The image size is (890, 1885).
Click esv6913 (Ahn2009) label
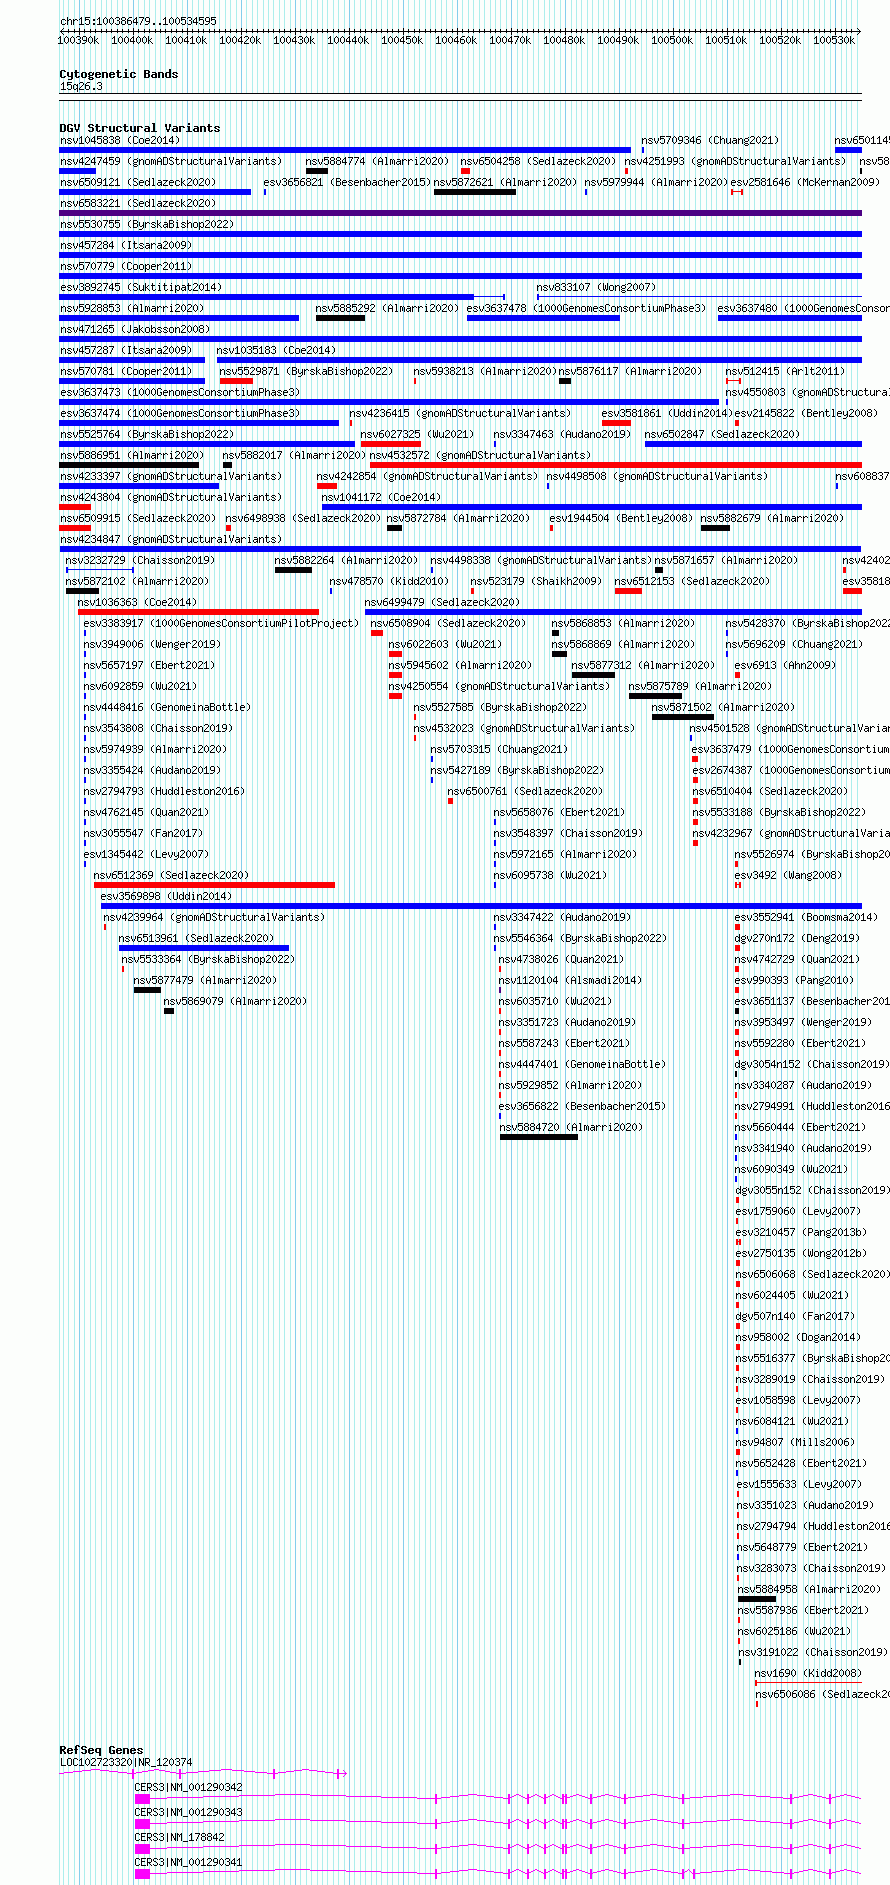click(785, 665)
